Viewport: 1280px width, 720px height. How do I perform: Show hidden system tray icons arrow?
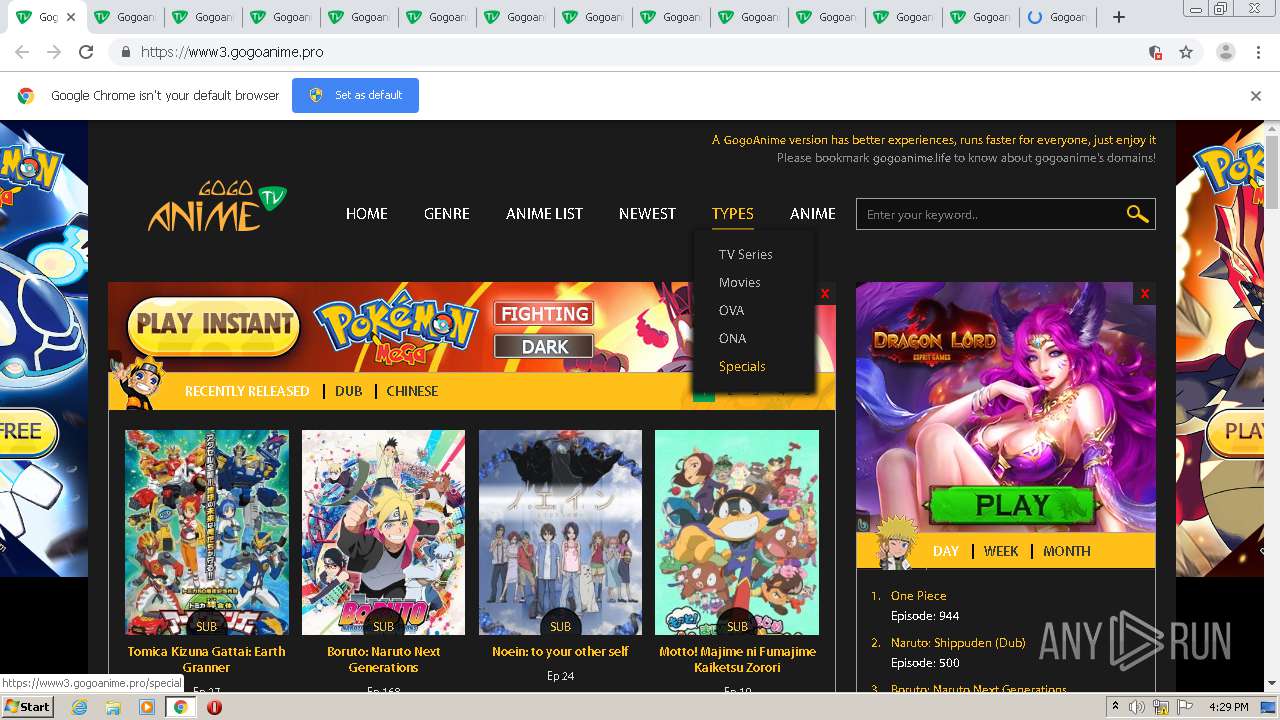pos(1115,707)
